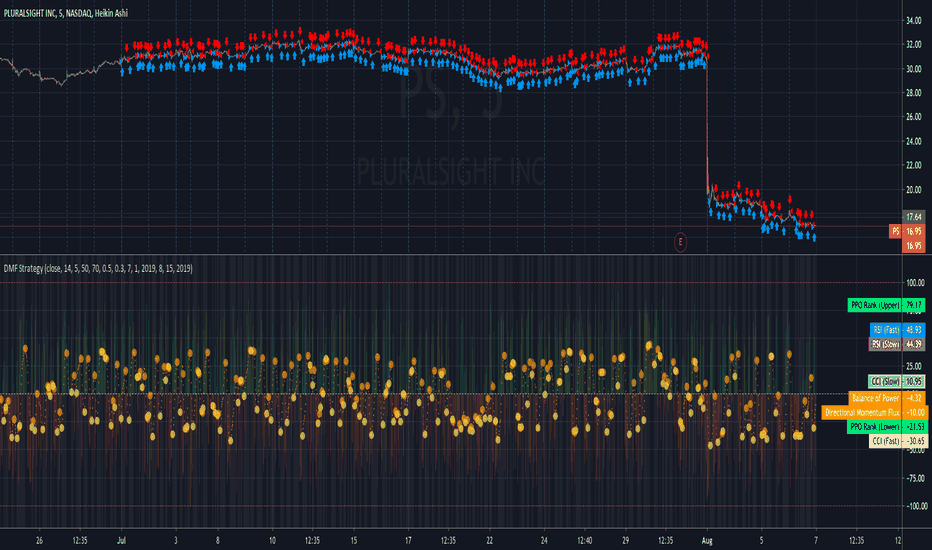This screenshot has width=932, height=550.
Task: Click the Jul date on time axis
Action: coord(121,540)
